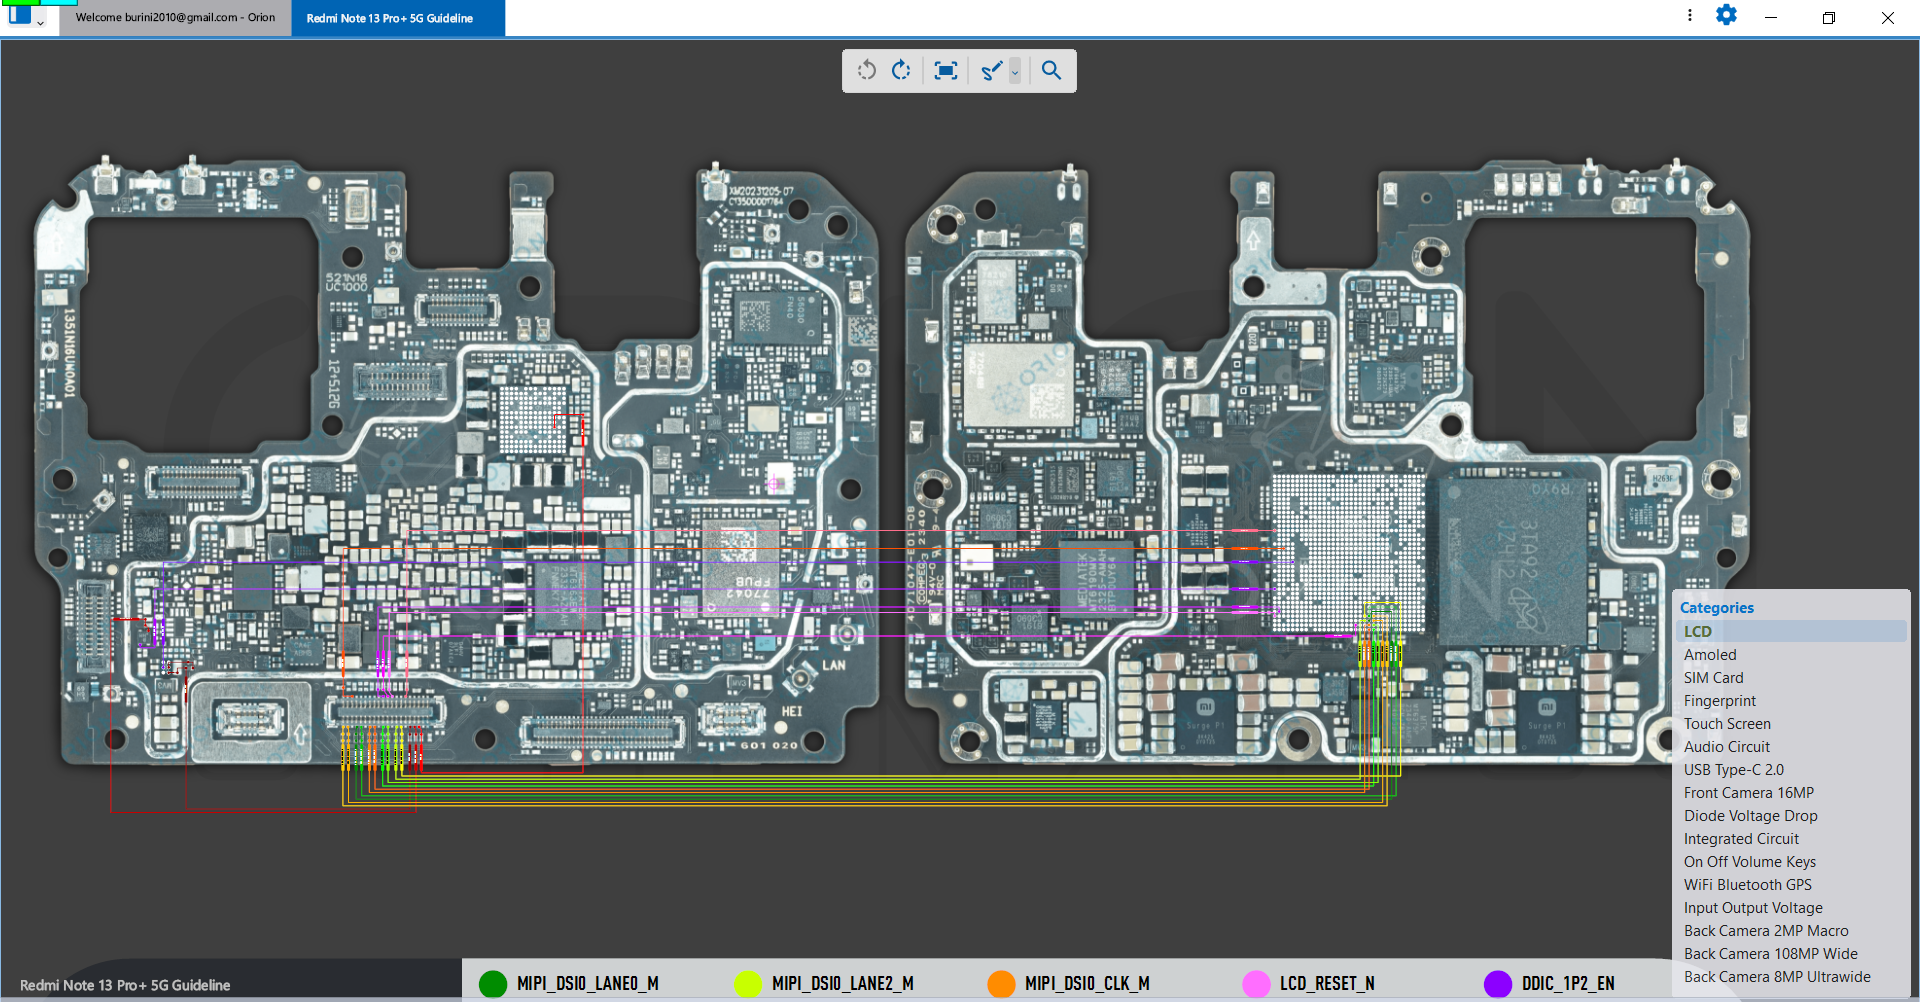Click the Categories panel header
The width and height of the screenshot is (1920, 1002).
(1716, 607)
